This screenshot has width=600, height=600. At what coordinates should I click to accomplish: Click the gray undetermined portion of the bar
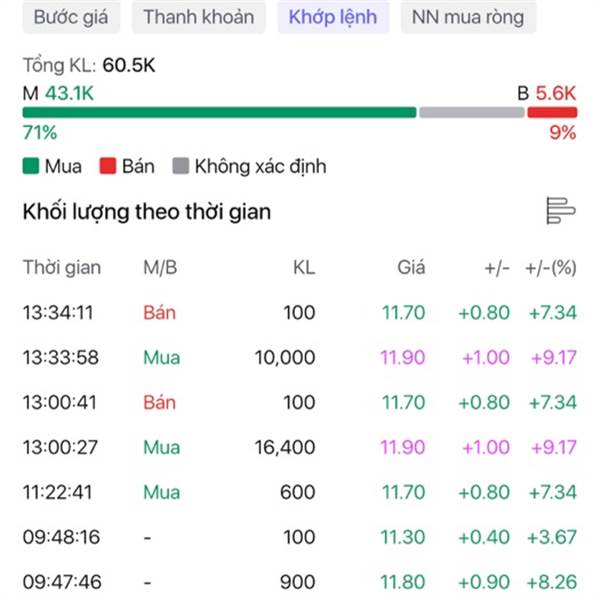click(471, 112)
